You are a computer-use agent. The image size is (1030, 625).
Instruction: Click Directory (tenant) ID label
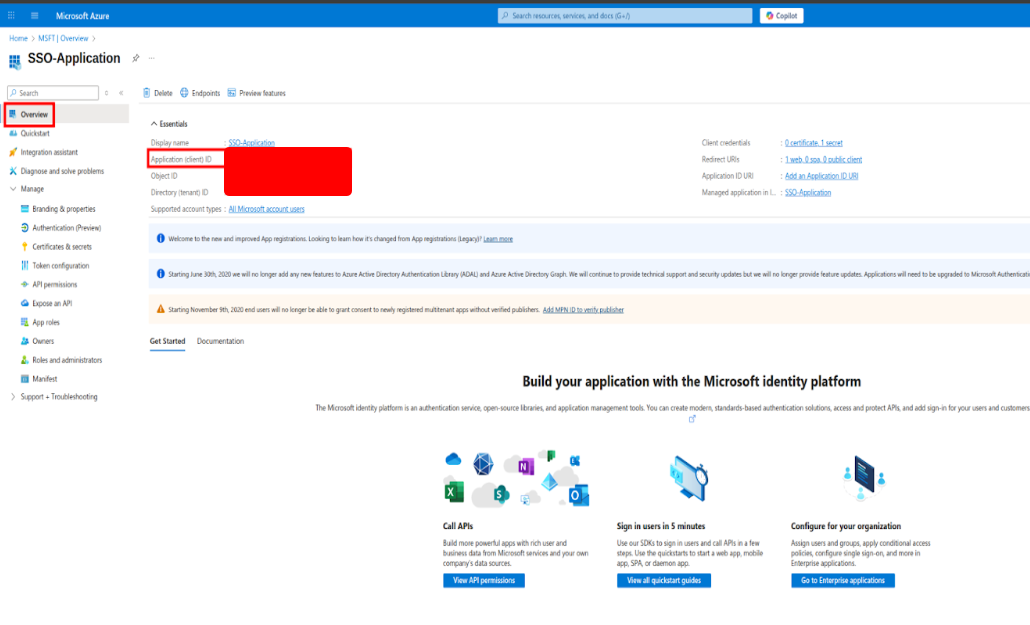click(x=179, y=193)
